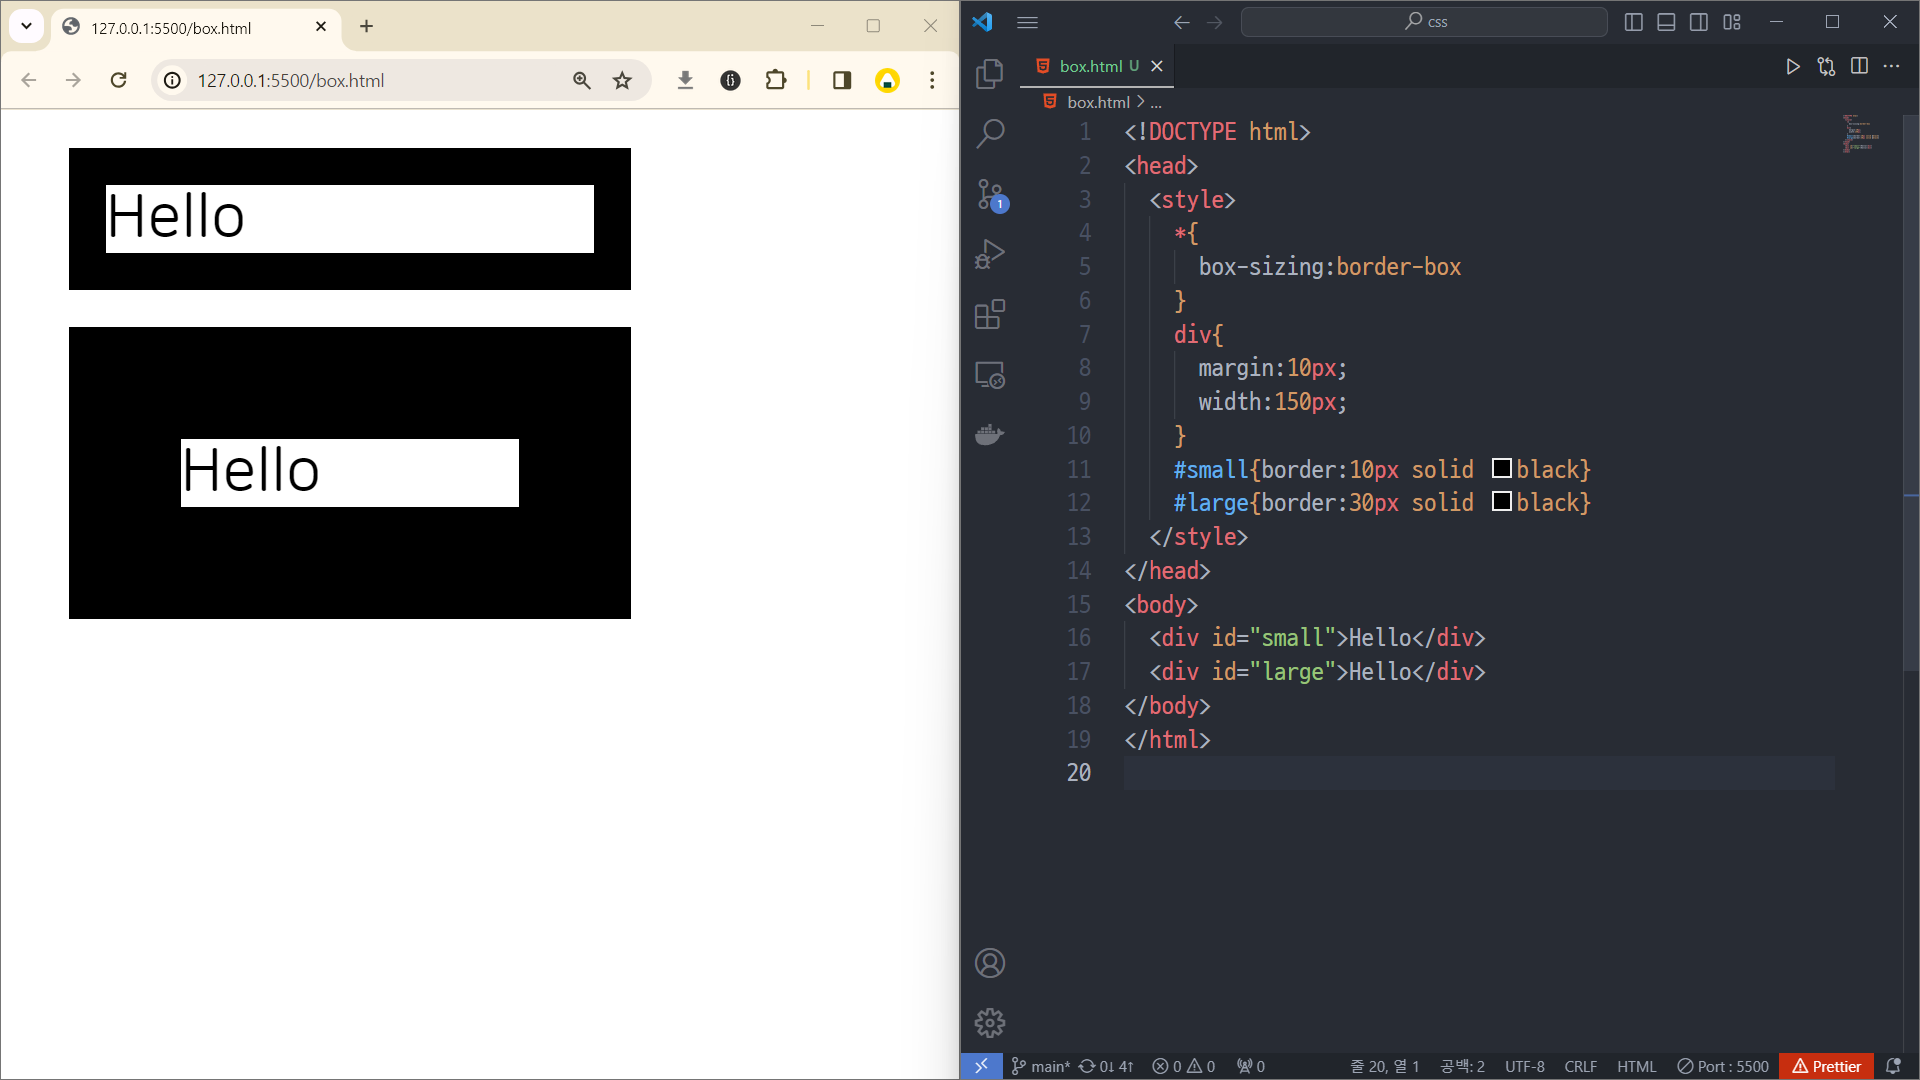
Task: Click the Port: 5500 Live Server button
Action: (x=1722, y=1066)
